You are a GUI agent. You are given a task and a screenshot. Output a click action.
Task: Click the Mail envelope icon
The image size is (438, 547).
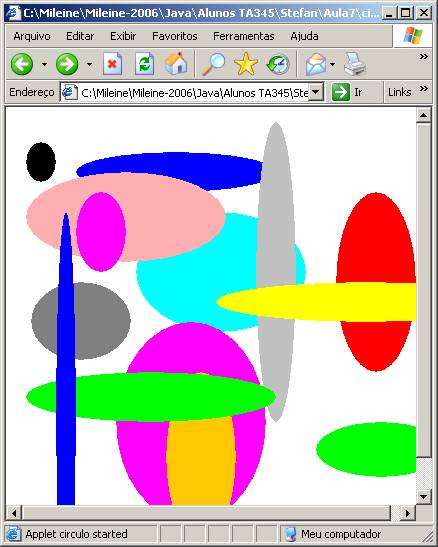click(316, 64)
